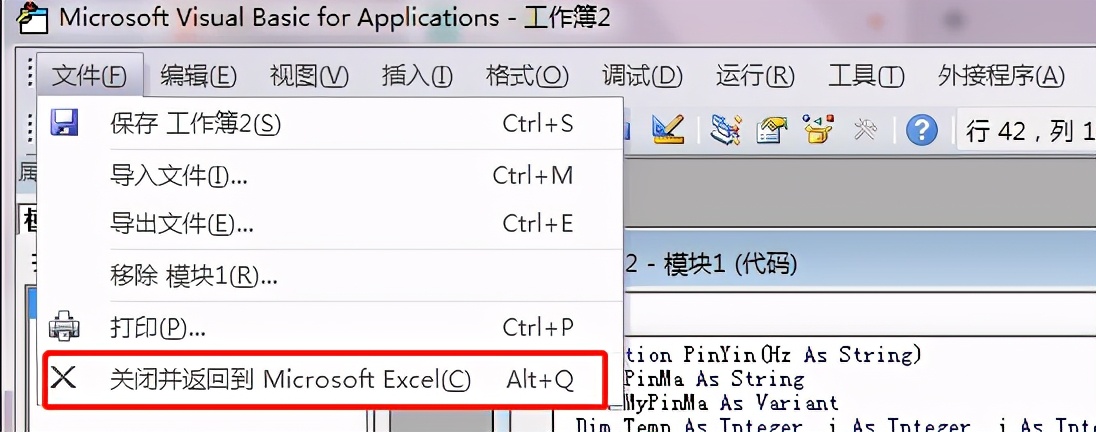
Task: Choose 打印(P)... menu entry
Action: click(x=330, y=326)
